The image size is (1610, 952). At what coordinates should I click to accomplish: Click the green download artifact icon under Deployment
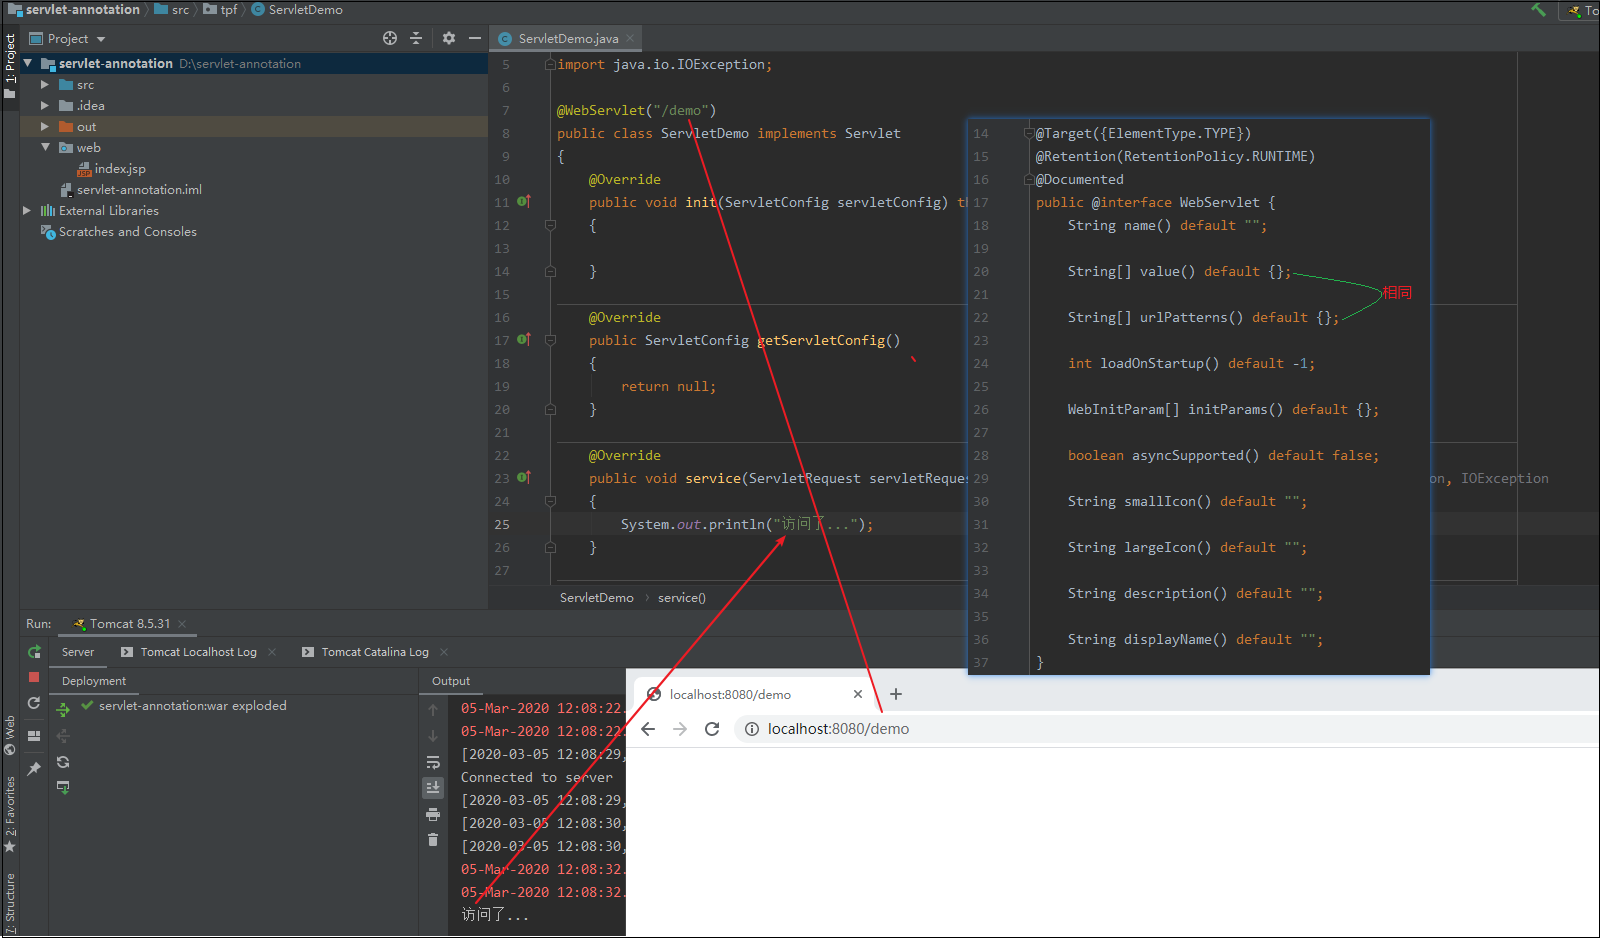click(x=63, y=788)
